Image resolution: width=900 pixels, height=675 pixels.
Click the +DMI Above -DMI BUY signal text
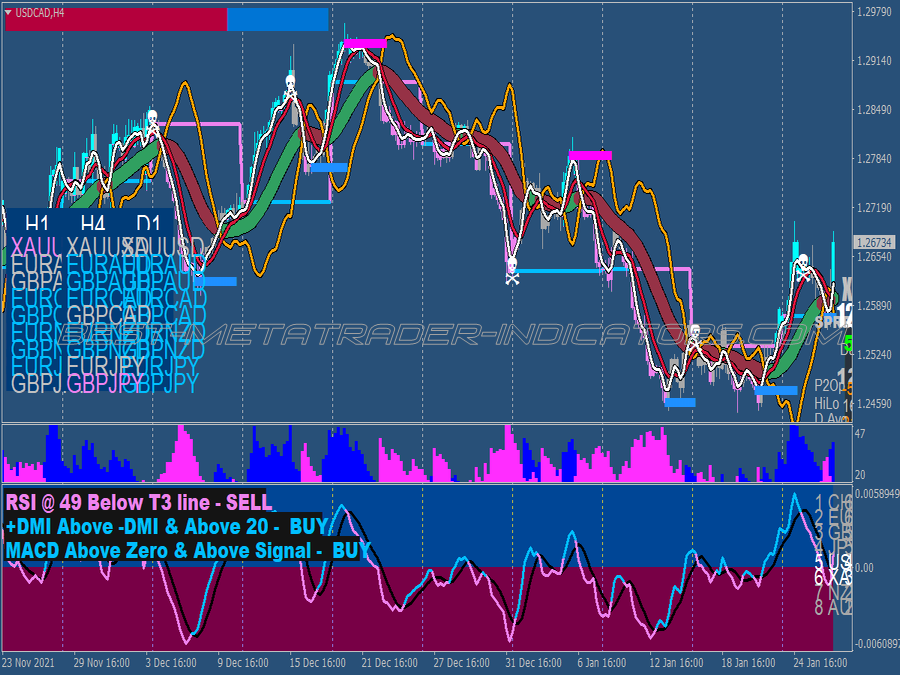166,526
